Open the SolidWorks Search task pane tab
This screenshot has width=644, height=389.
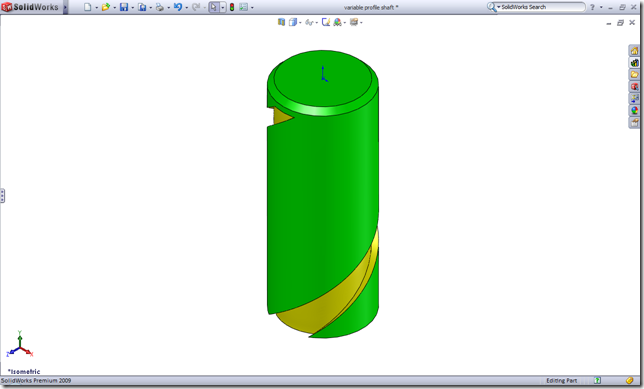(635, 87)
